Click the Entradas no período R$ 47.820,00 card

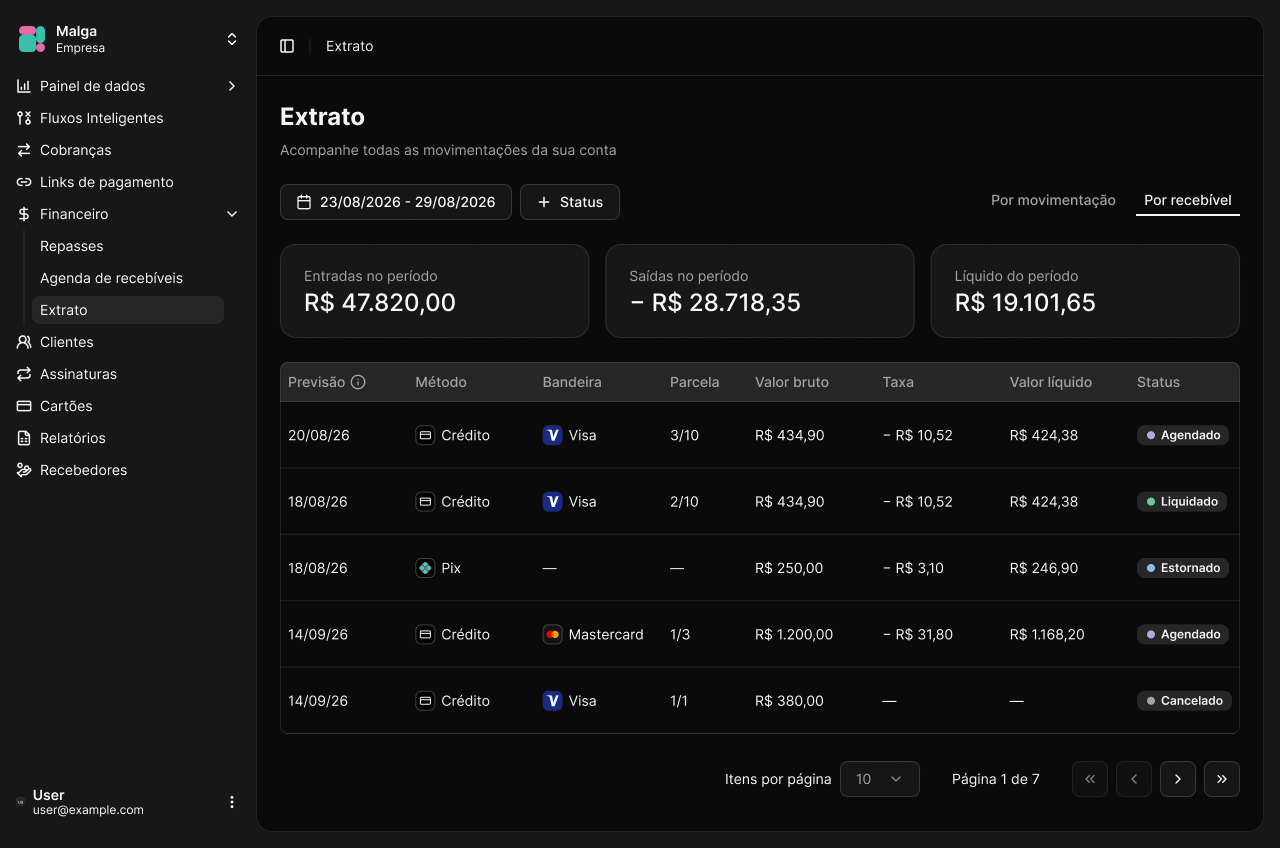434,291
